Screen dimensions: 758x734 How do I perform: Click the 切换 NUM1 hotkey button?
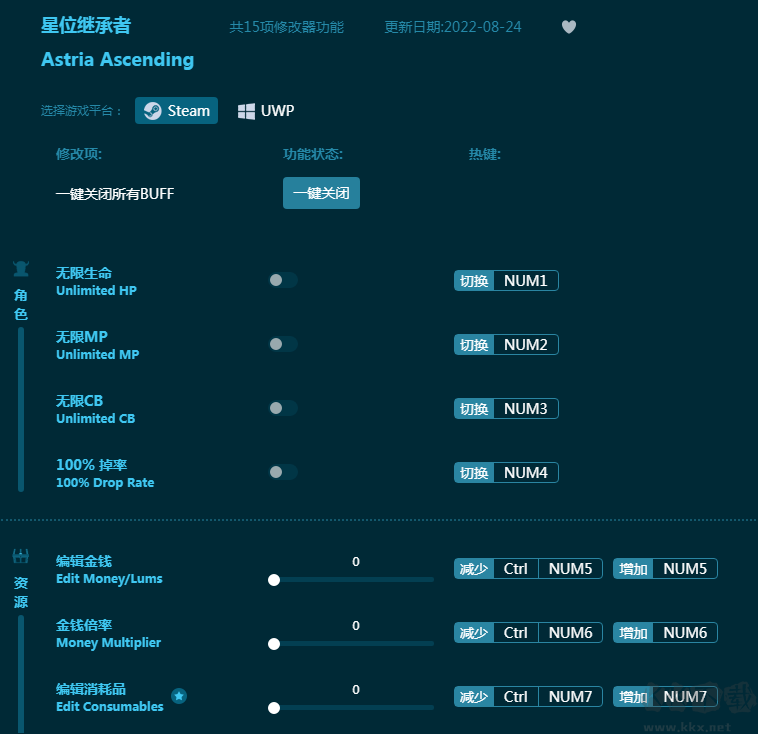[x=506, y=281]
